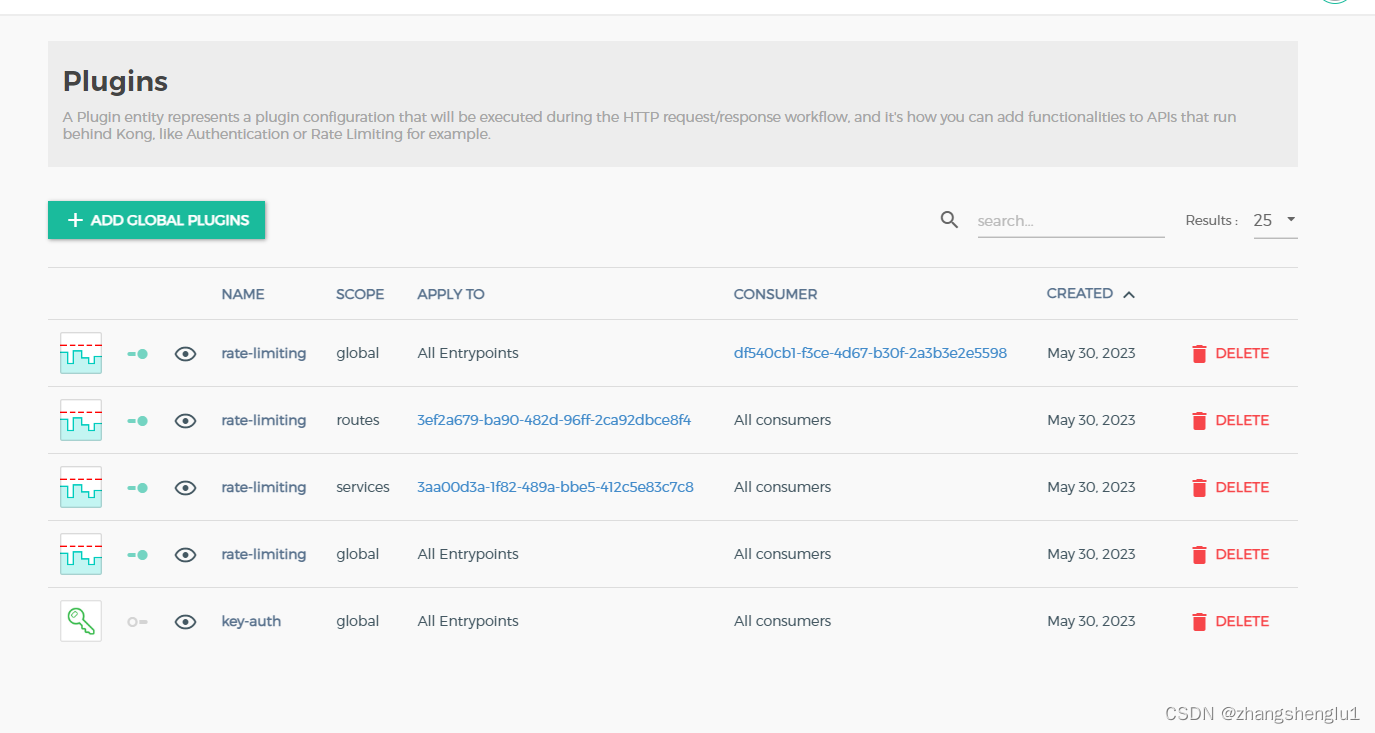
Task: Sort the table by NAME column
Action: pyautogui.click(x=243, y=294)
